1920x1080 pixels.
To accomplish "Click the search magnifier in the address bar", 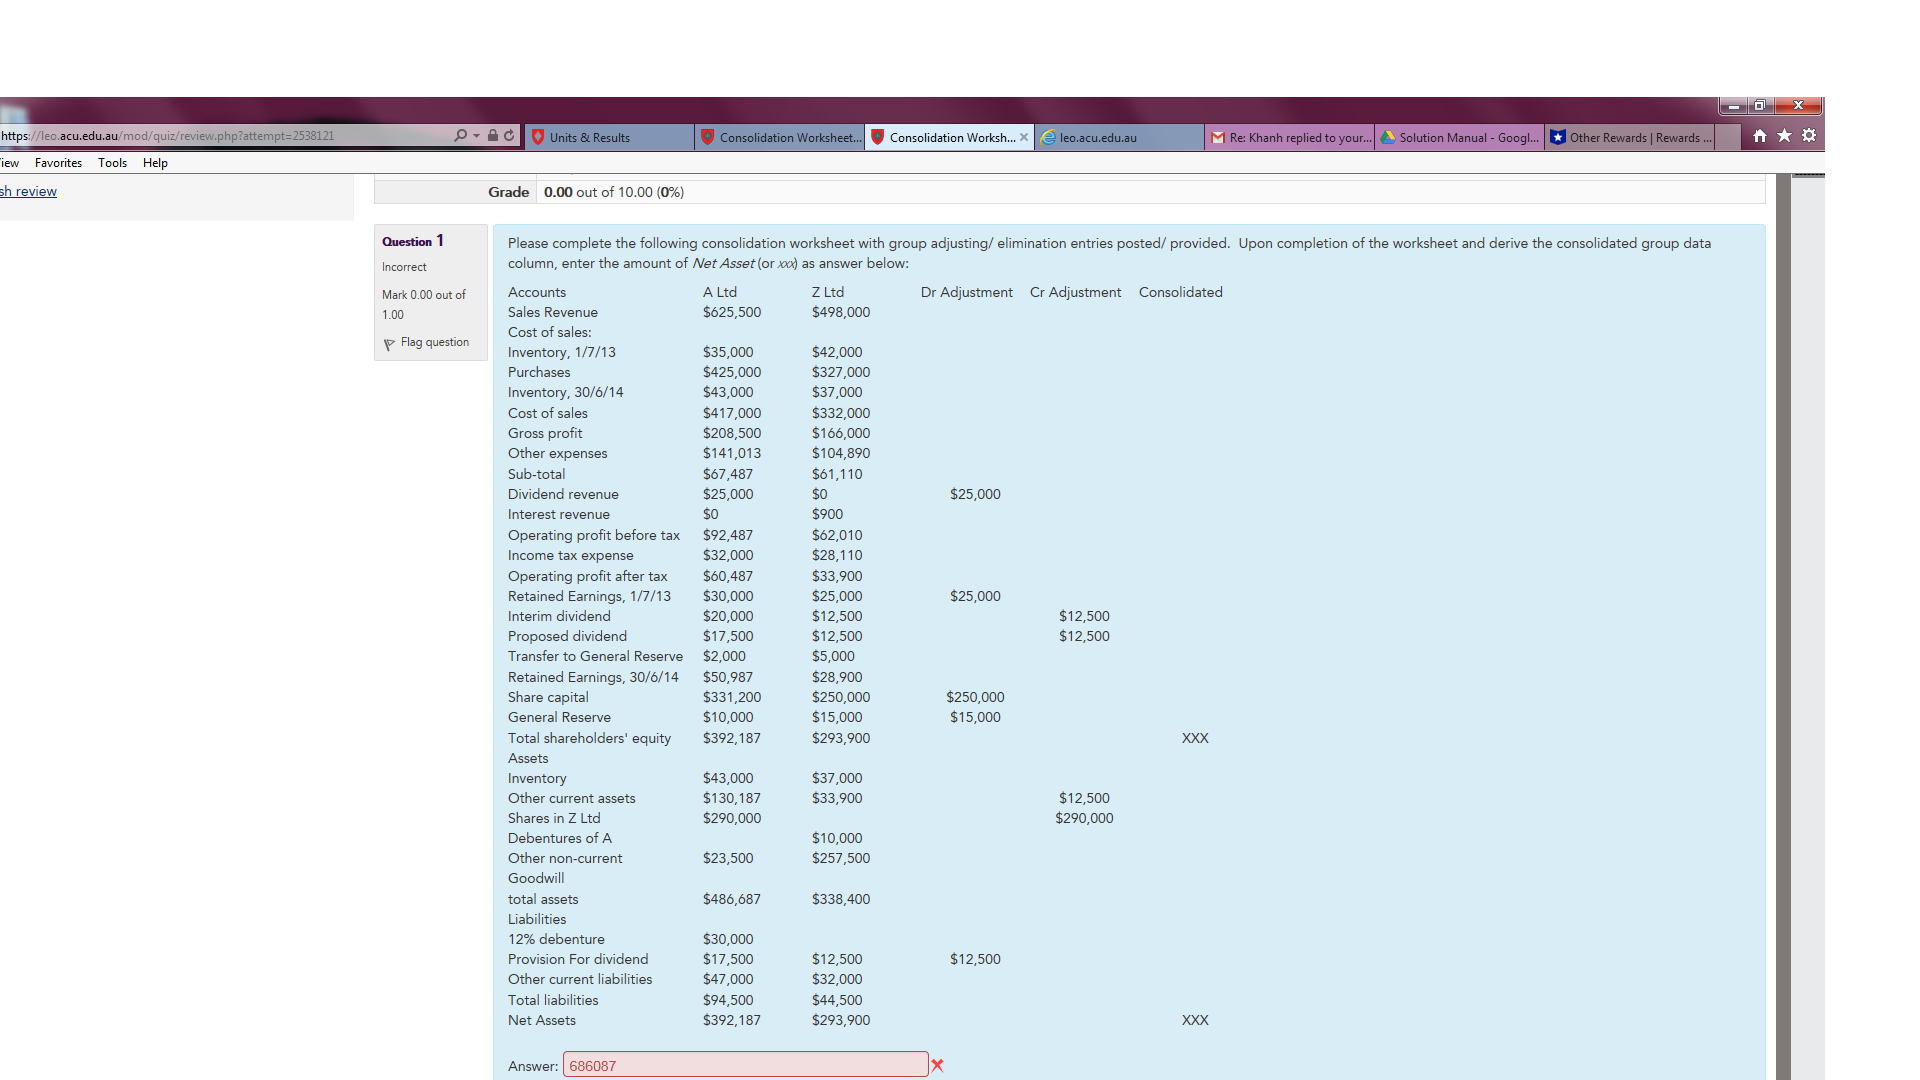I will pos(460,135).
